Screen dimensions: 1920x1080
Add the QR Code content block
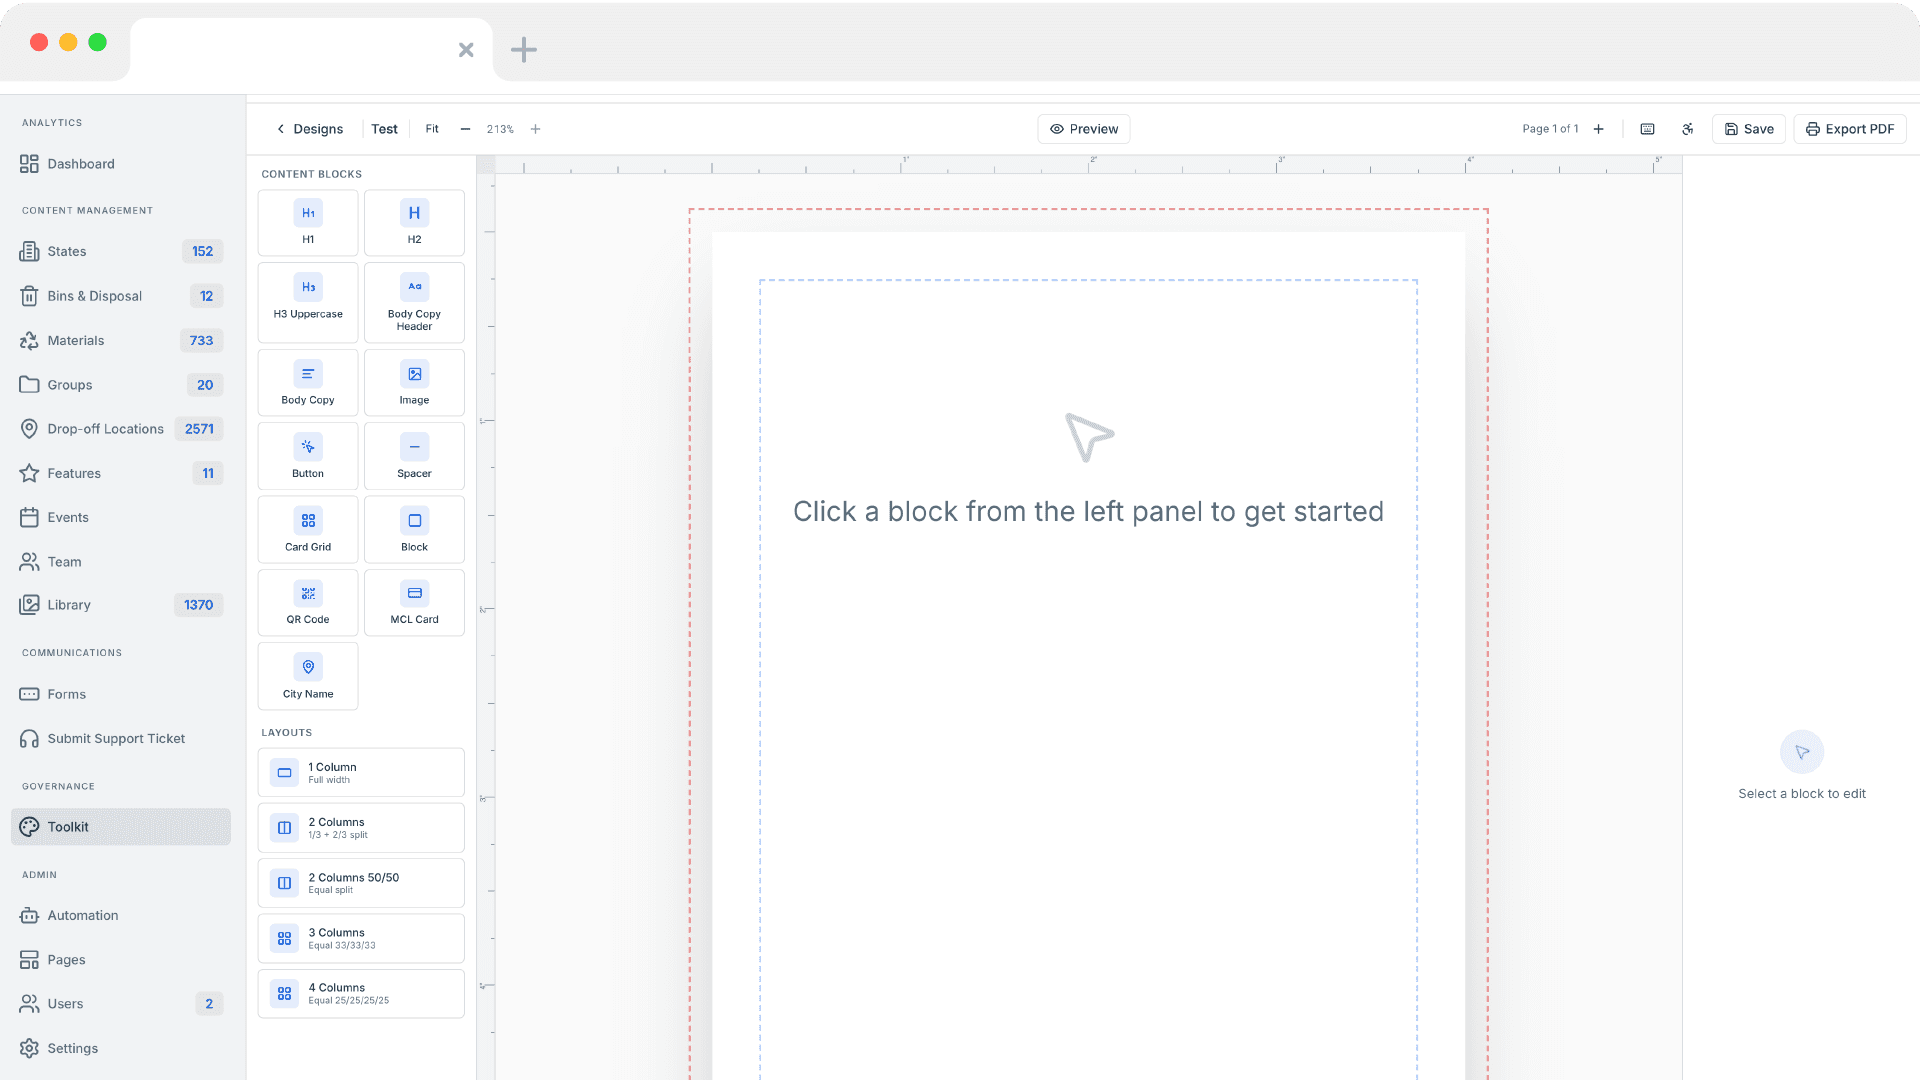pyautogui.click(x=308, y=603)
